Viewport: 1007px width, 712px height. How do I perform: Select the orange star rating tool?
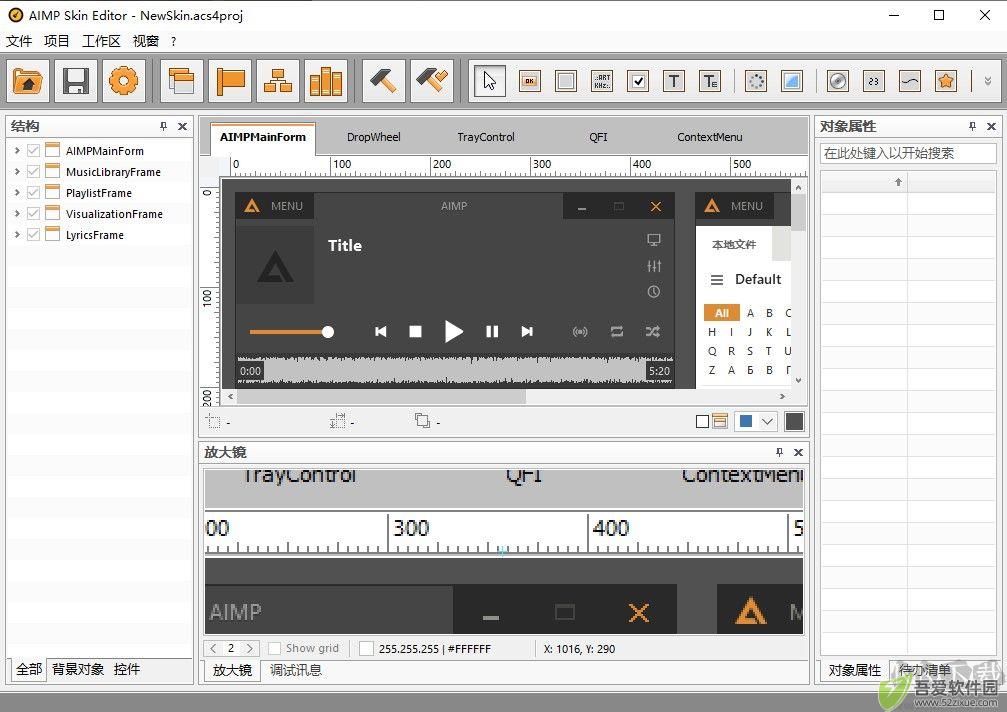pos(946,81)
